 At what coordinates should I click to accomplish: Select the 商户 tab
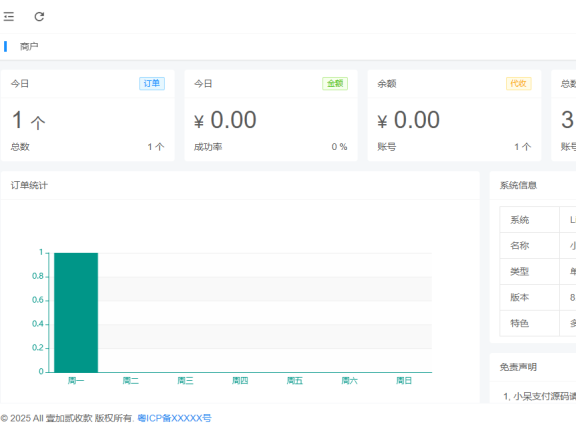tap(29, 47)
